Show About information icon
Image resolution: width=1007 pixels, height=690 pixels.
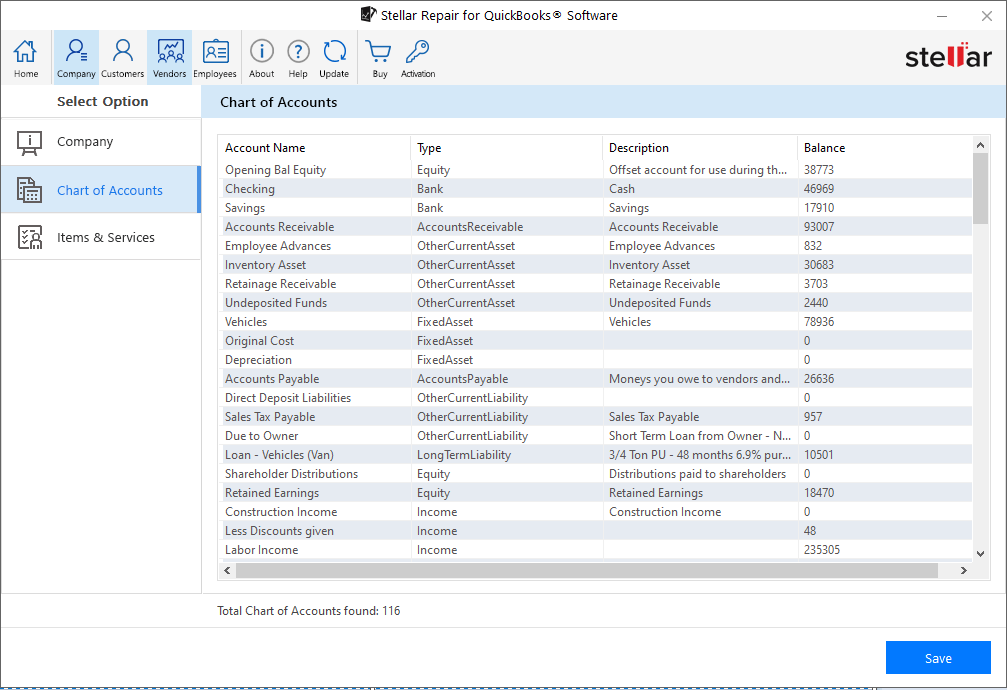click(x=261, y=58)
